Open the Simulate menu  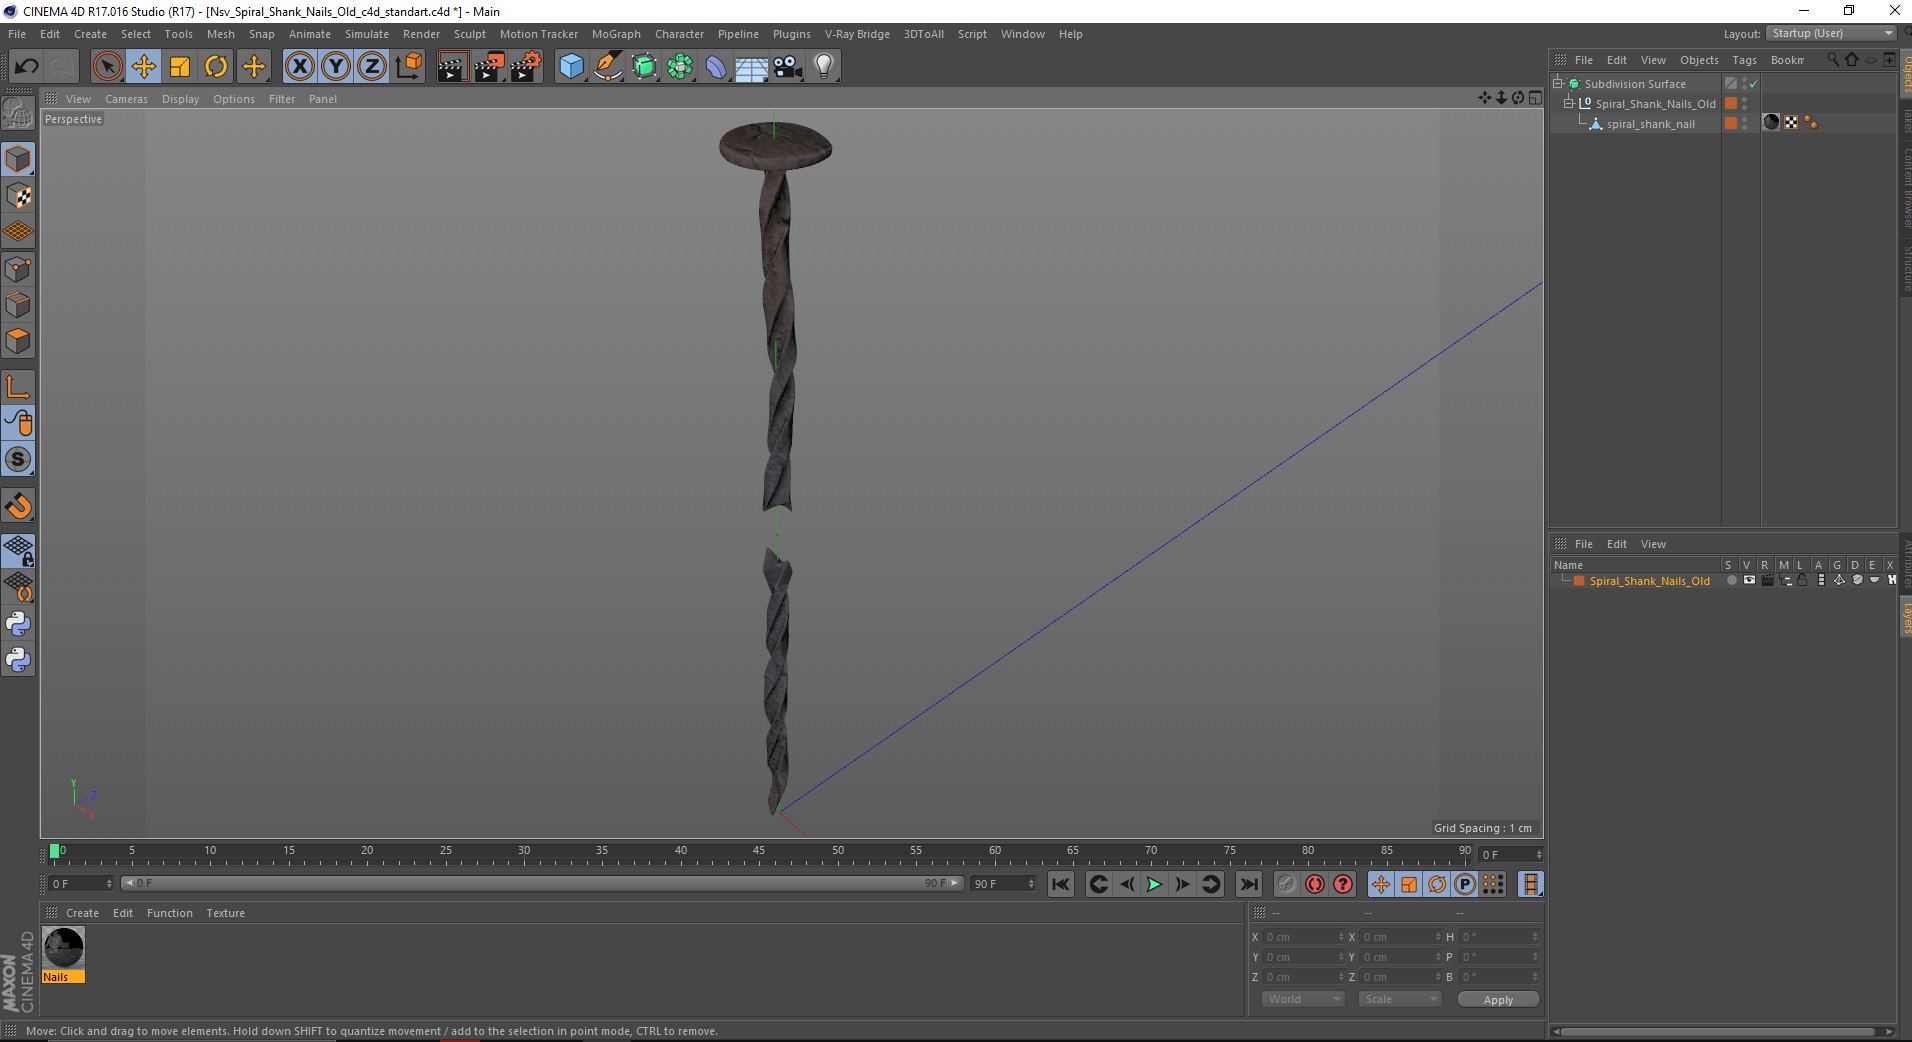click(x=366, y=34)
